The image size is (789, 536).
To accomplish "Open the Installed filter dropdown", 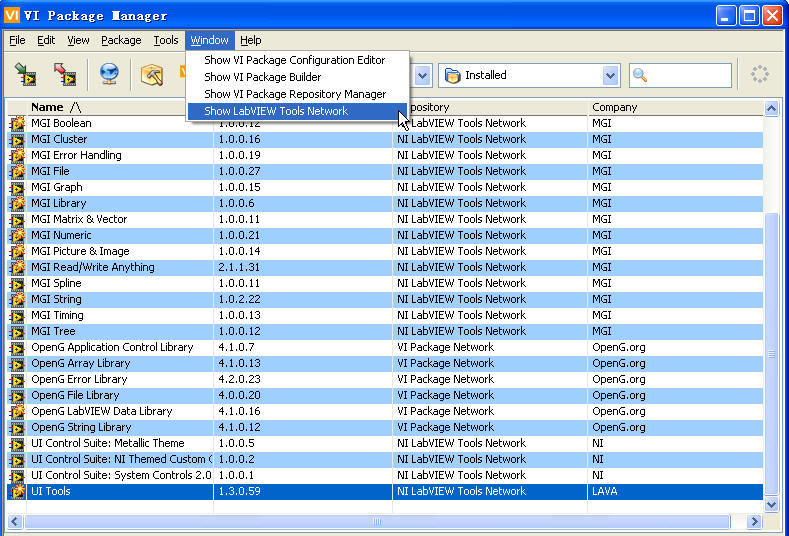I will click(x=610, y=75).
